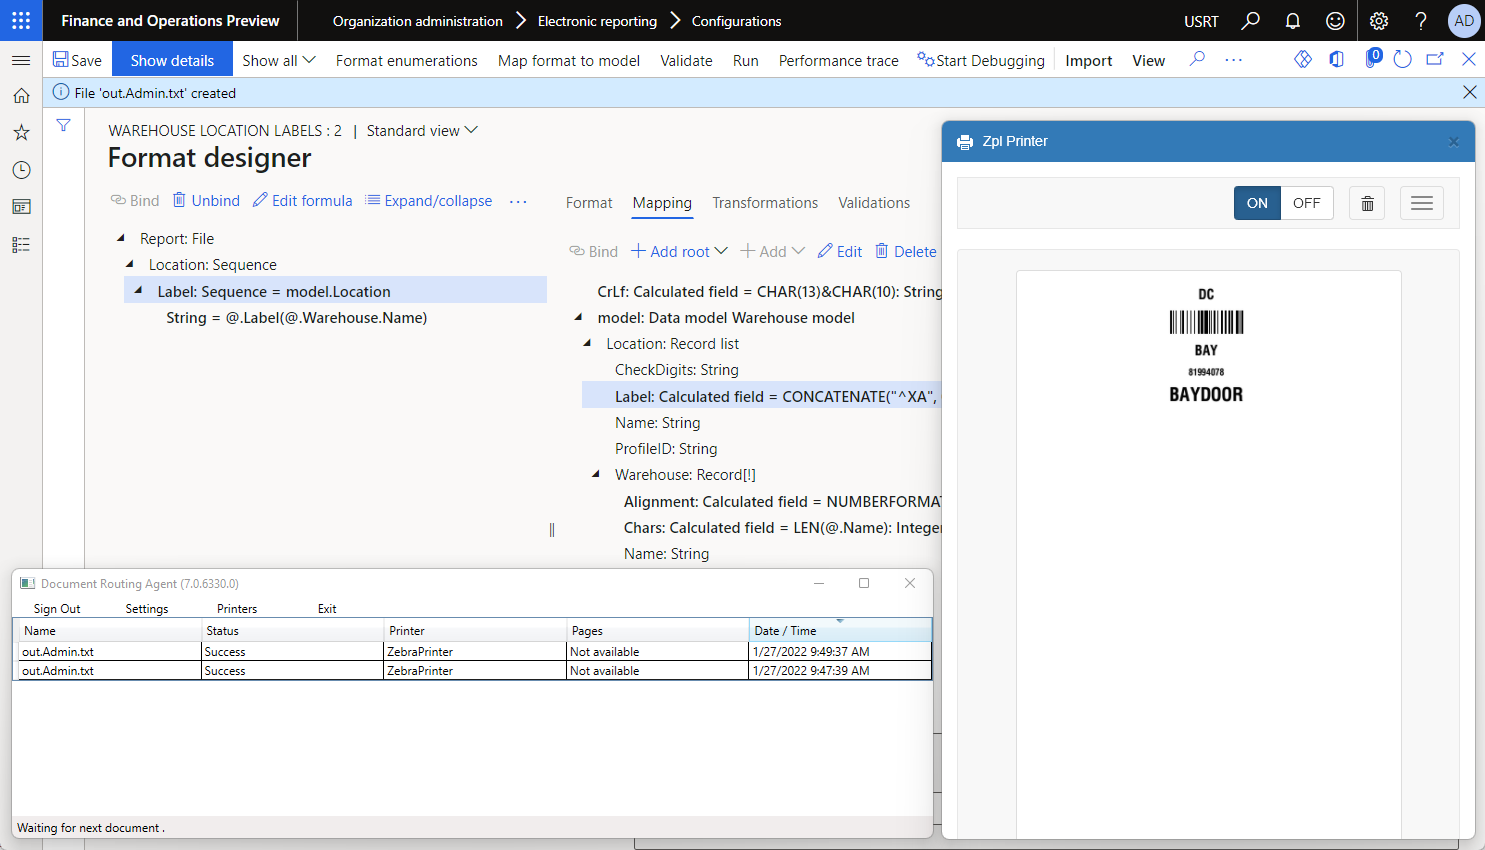Viewport: 1485px width, 850px height.
Task: Open in Office icon in action bar
Action: click(1336, 59)
